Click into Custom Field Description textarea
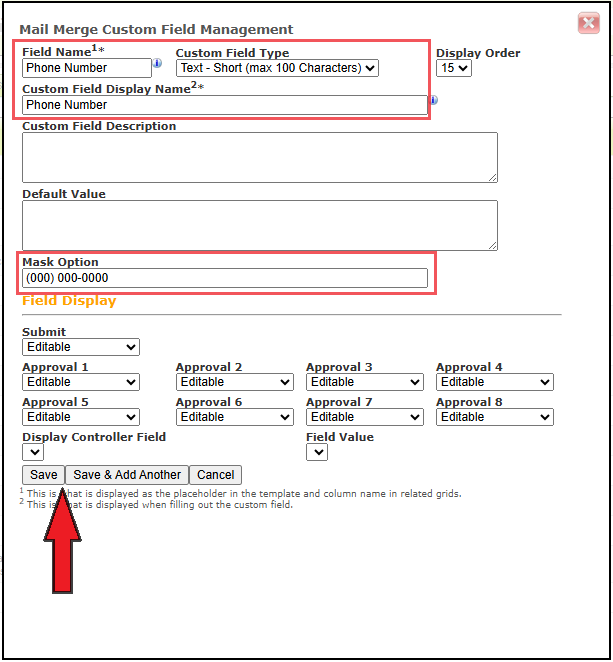Screen dimensions: 613x662 tap(260, 157)
